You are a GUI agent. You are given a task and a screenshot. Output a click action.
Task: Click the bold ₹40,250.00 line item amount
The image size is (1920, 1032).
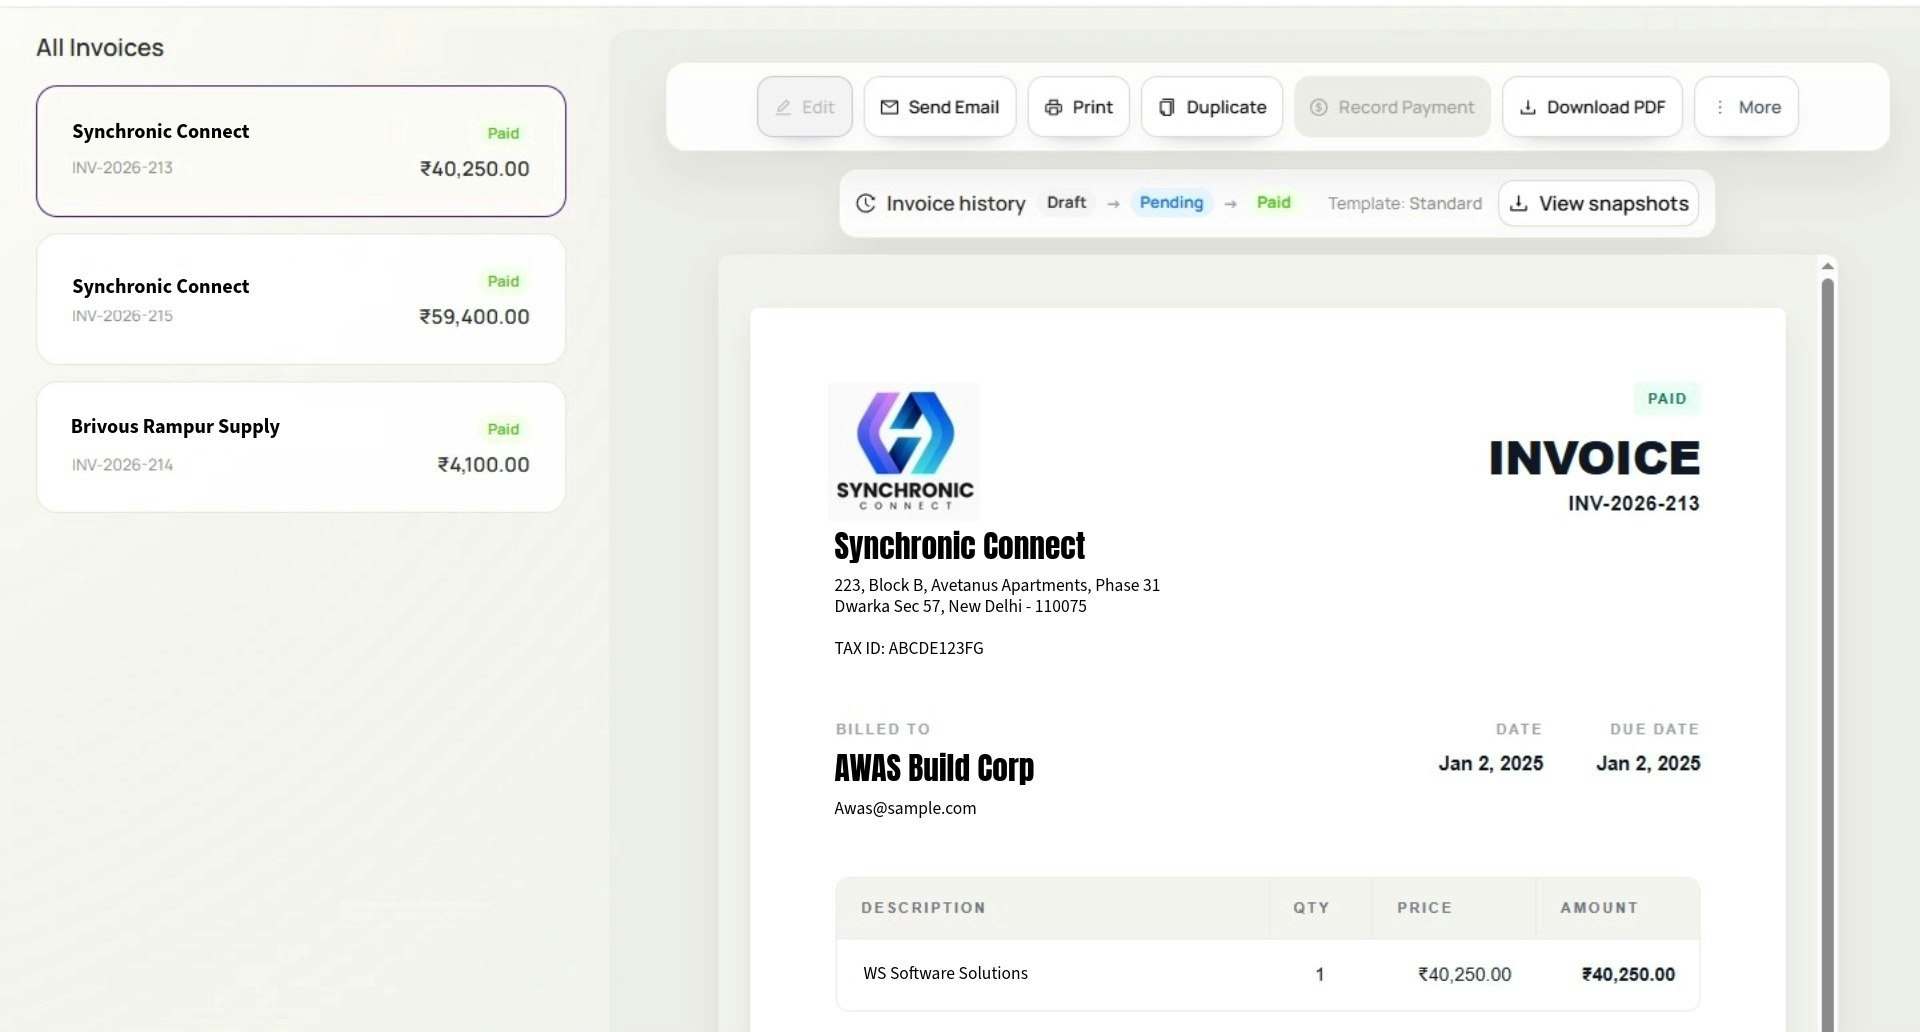pos(1628,974)
